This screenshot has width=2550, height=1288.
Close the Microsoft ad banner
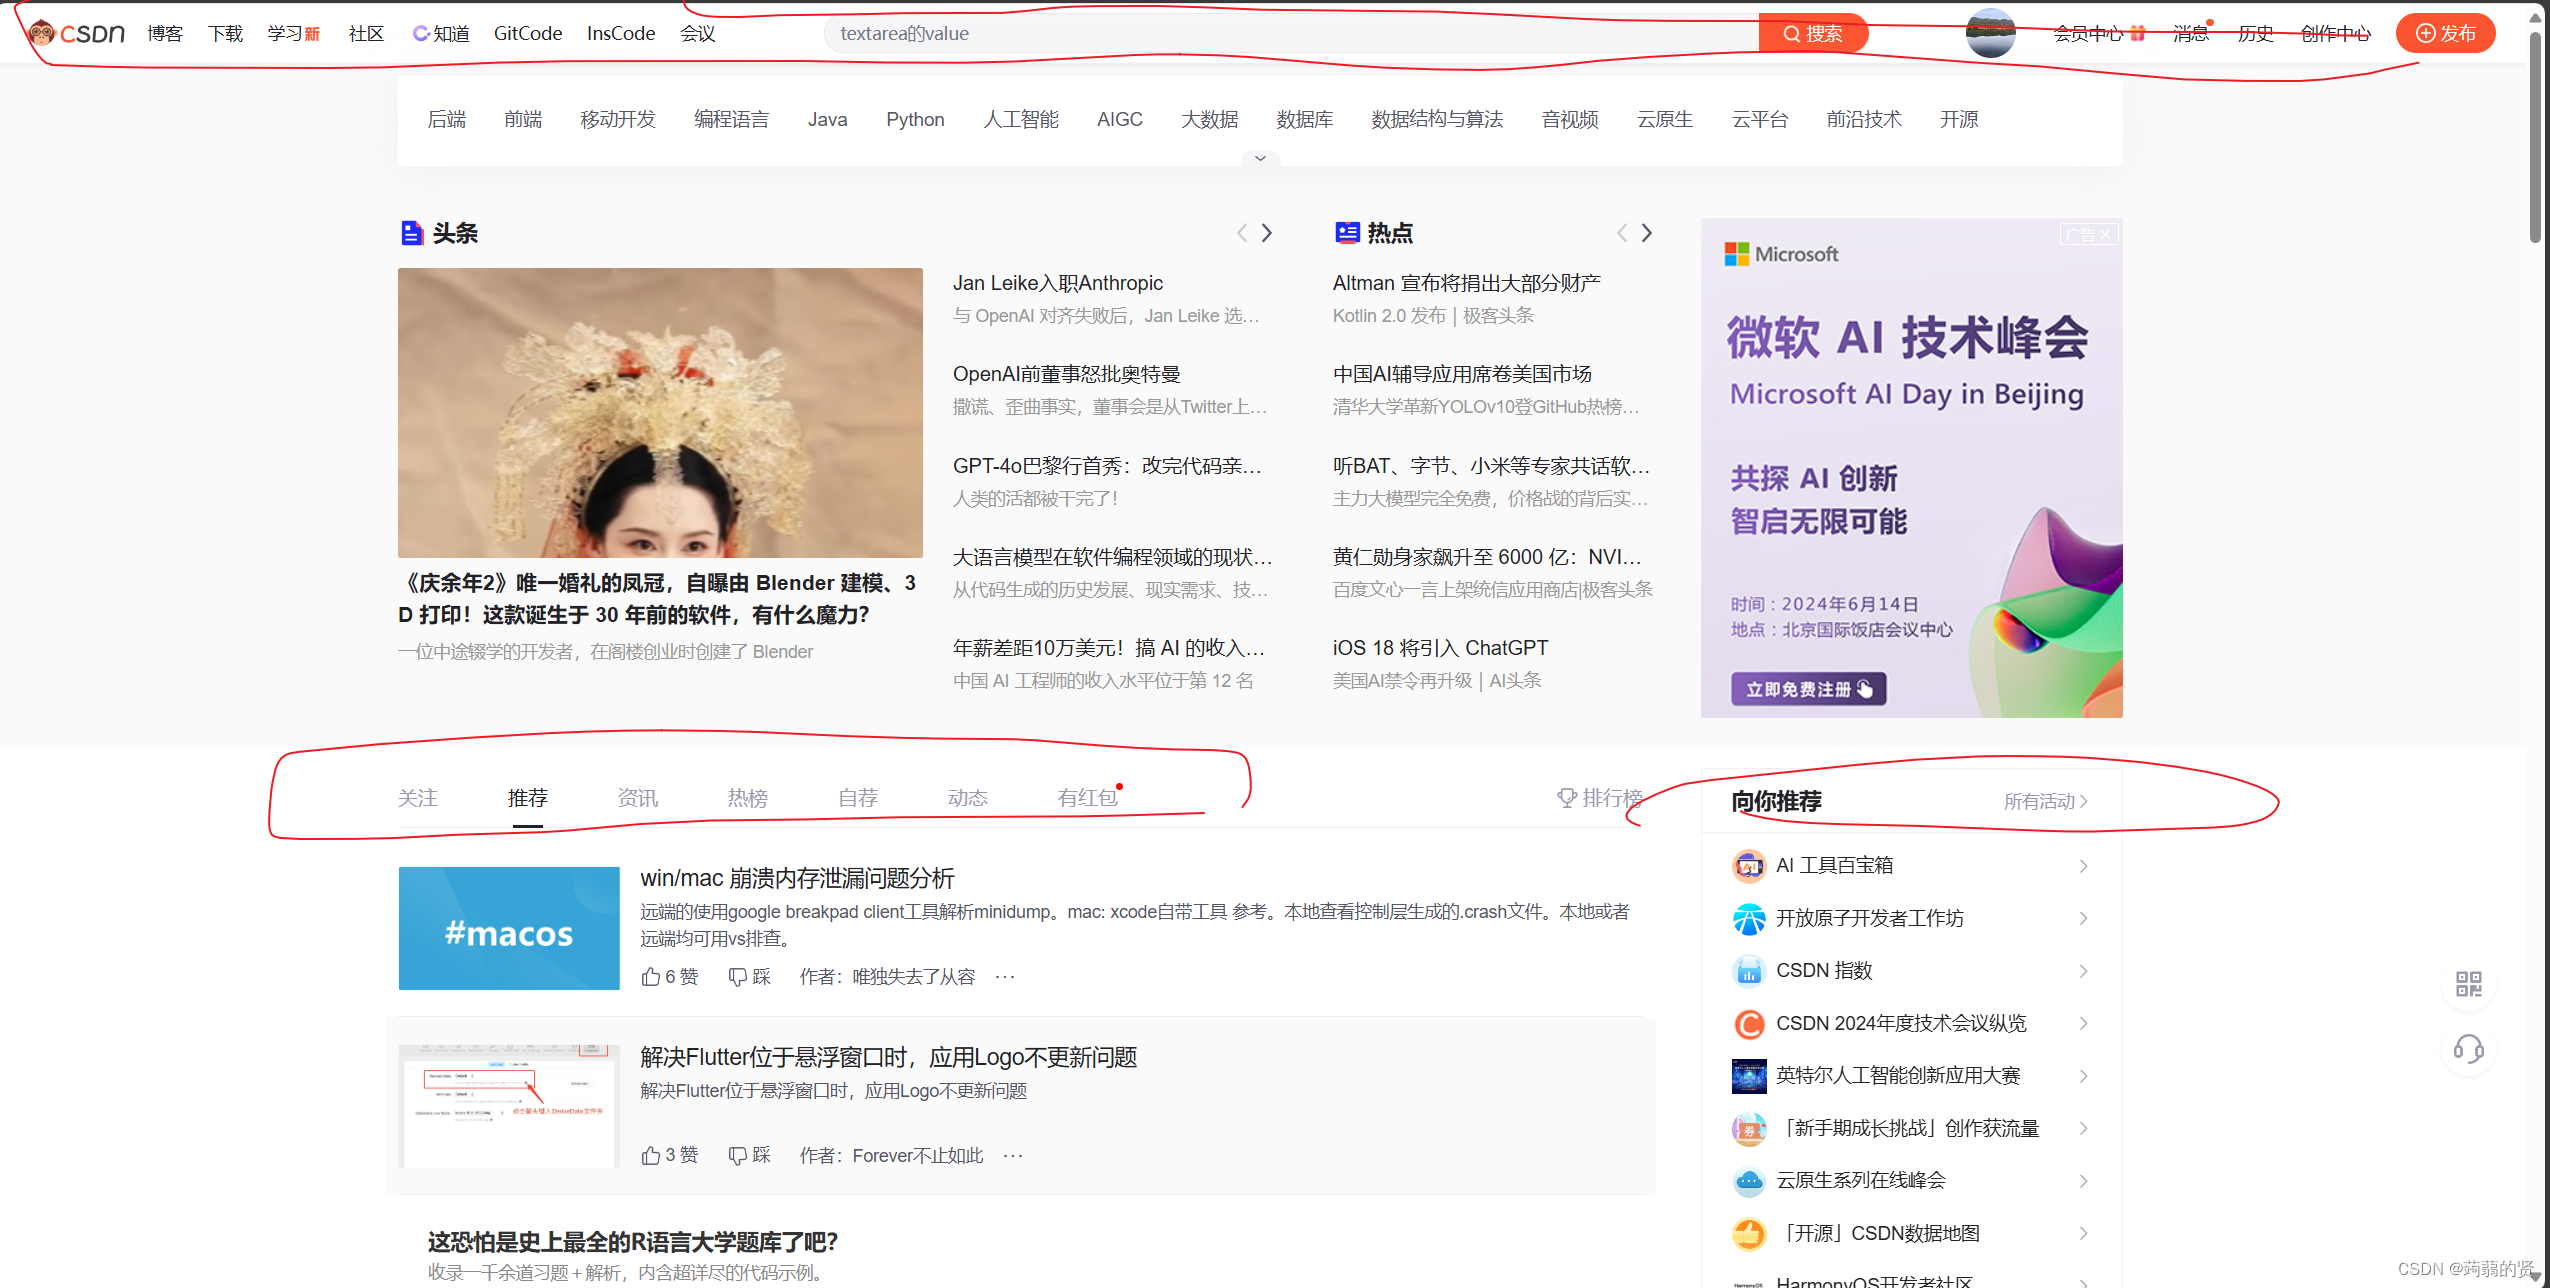pyautogui.click(x=2104, y=235)
